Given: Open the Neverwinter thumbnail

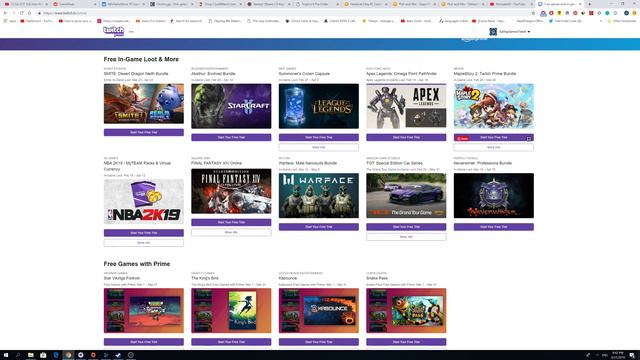Looking at the screenshot, I should [x=493, y=196].
